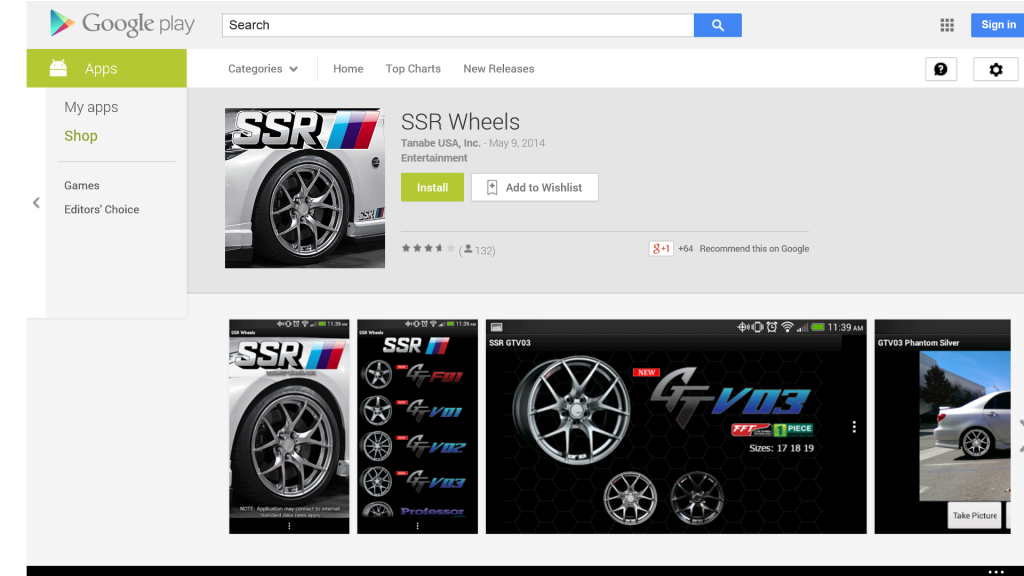Viewport: 1024px width, 576px height.
Task: Open the GTV03 Phantom Silver screenshot
Action: tap(941, 427)
